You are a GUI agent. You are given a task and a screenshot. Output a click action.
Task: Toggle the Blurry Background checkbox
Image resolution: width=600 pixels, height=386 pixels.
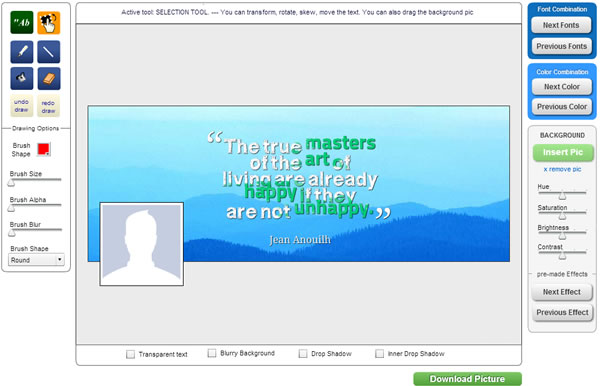[x=212, y=353]
